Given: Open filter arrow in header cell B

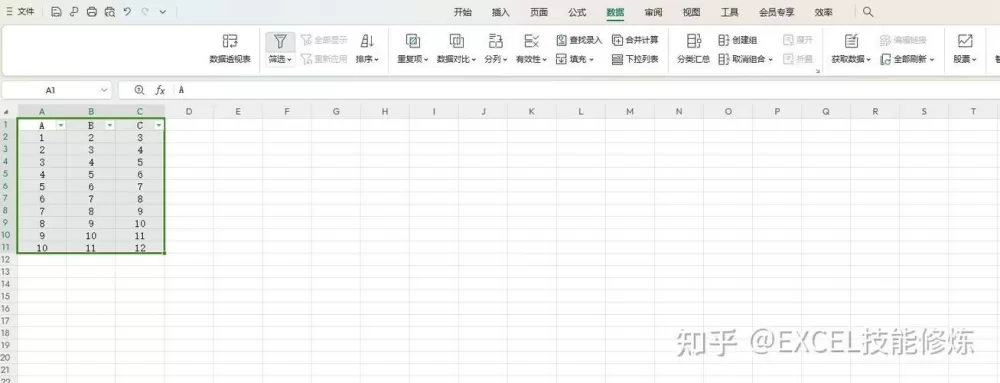Looking at the screenshot, I should coord(110,126).
